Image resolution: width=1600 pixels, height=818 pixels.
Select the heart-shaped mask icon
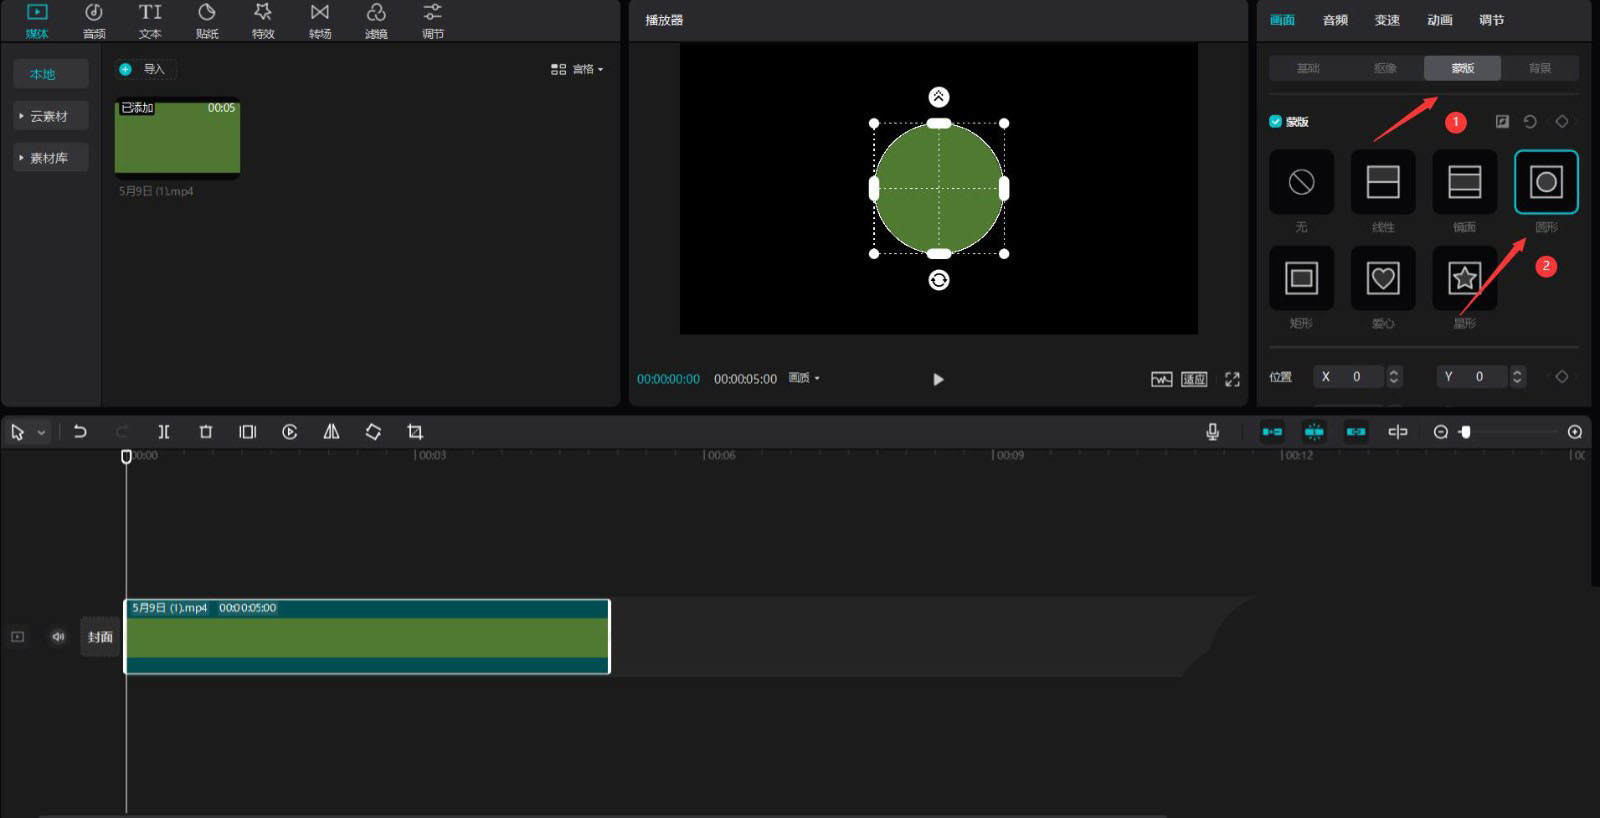[x=1382, y=278]
